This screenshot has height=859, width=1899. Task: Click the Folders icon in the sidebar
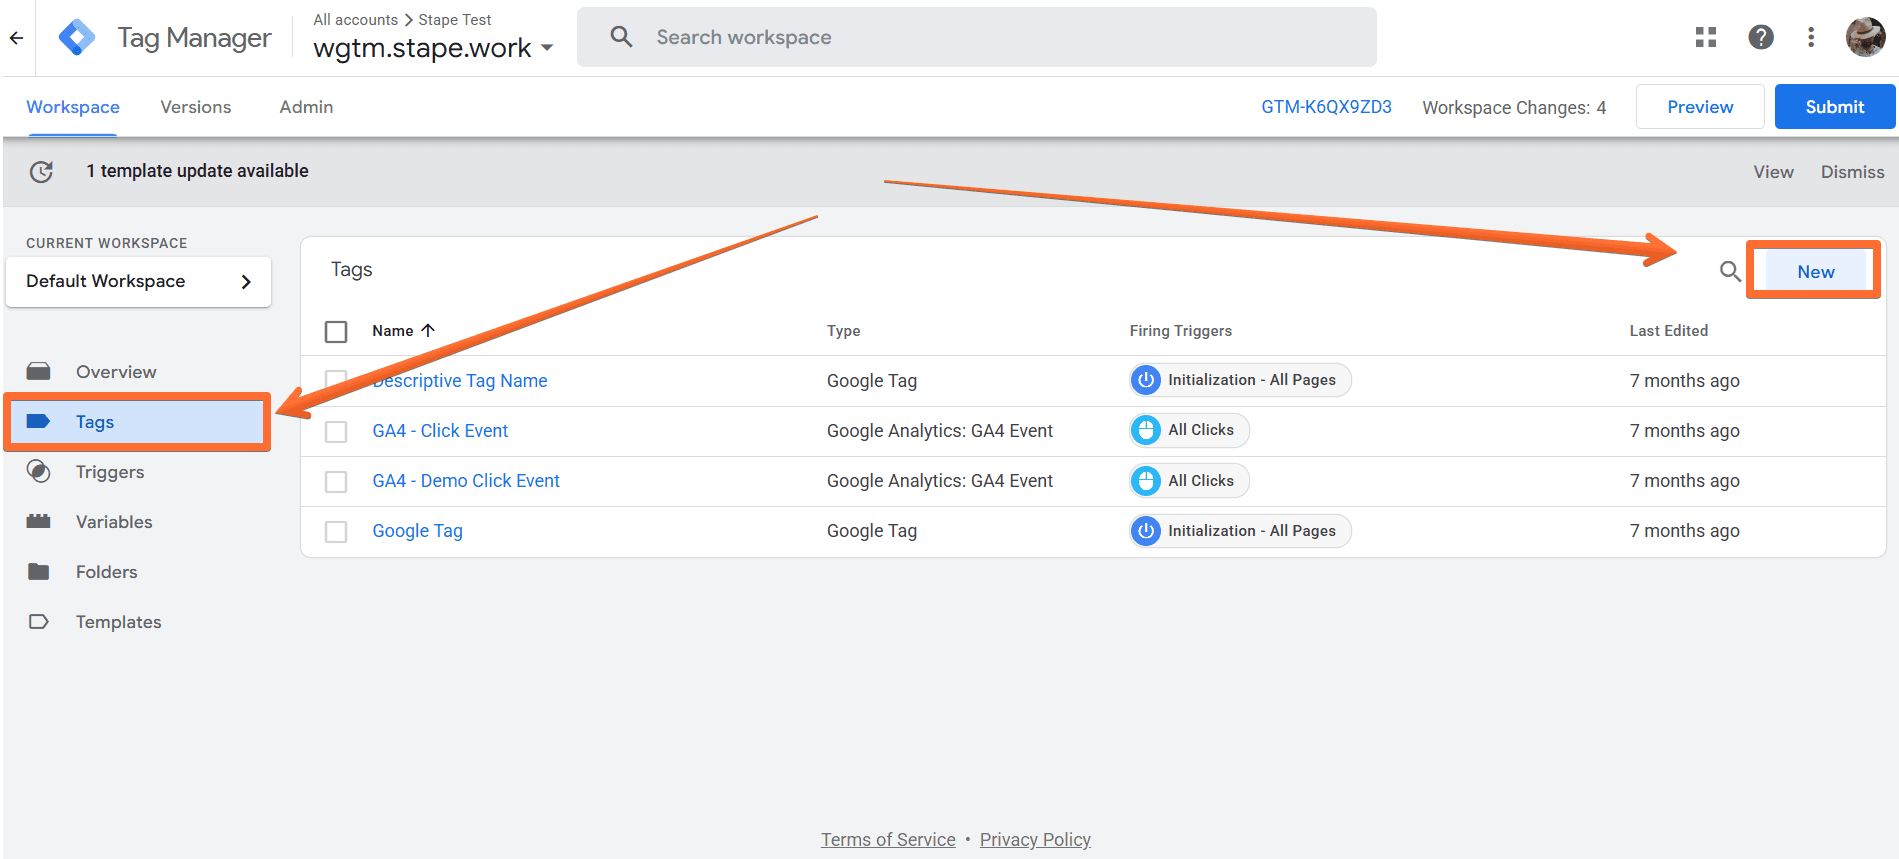click(39, 572)
